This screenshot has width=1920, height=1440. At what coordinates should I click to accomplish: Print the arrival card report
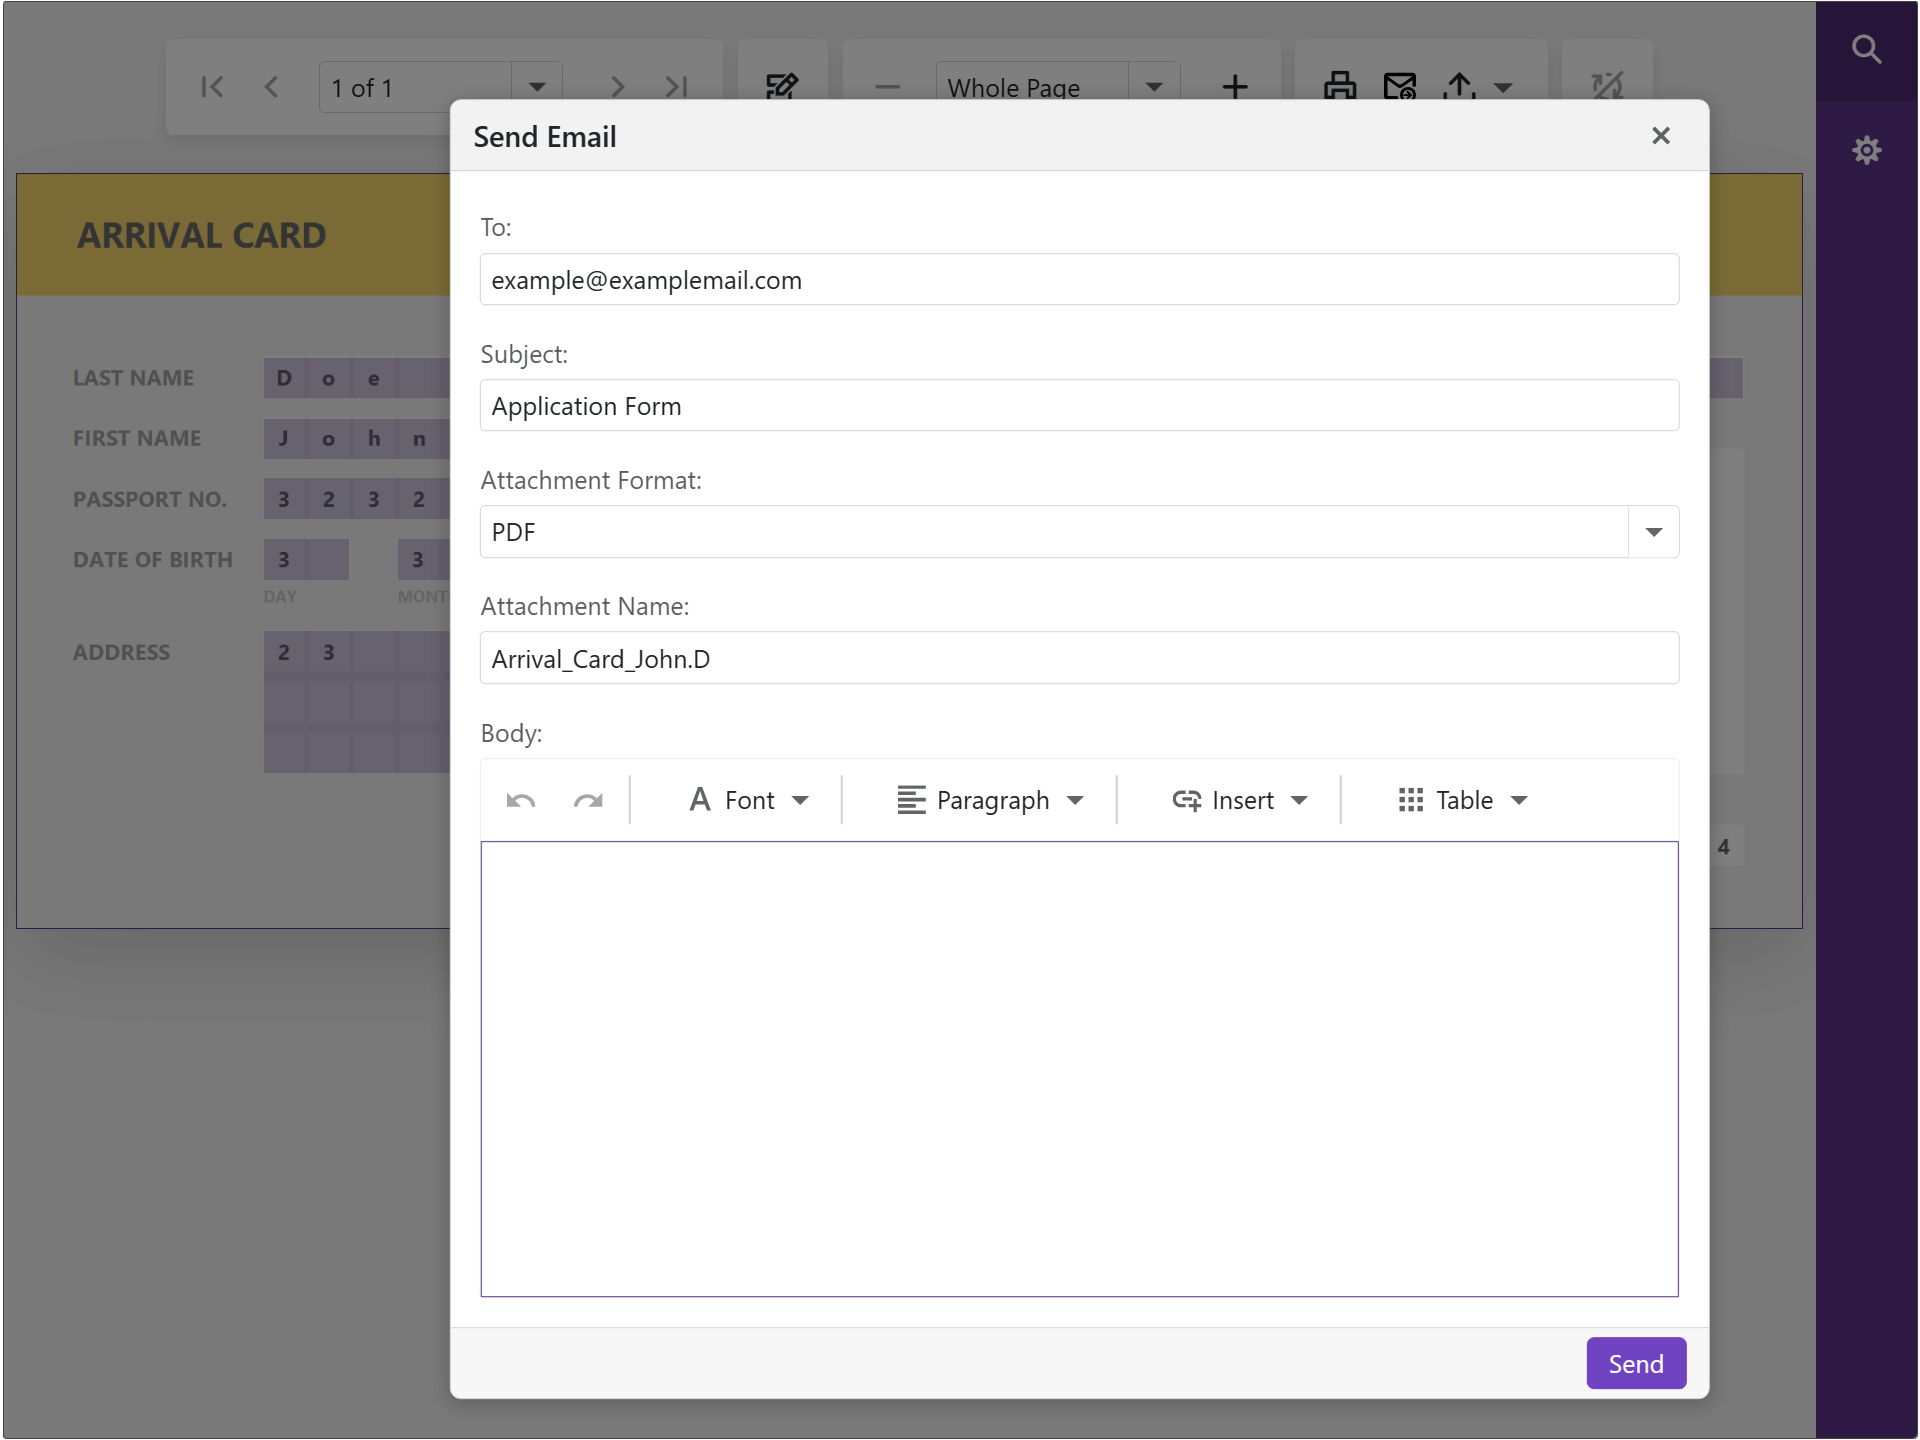tap(1340, 87)
